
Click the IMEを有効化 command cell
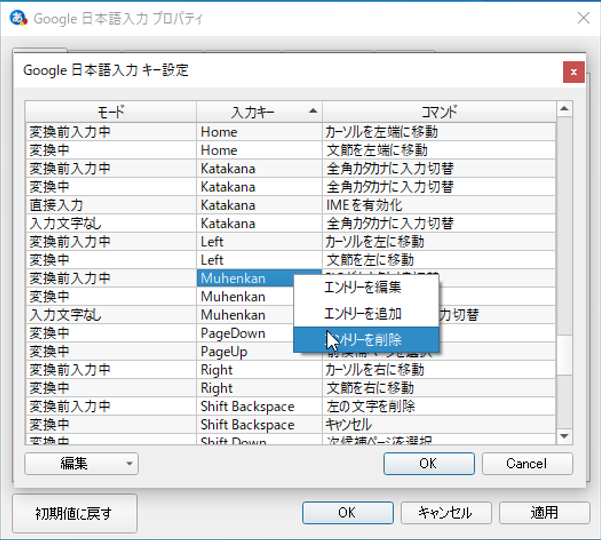point(437,205)
